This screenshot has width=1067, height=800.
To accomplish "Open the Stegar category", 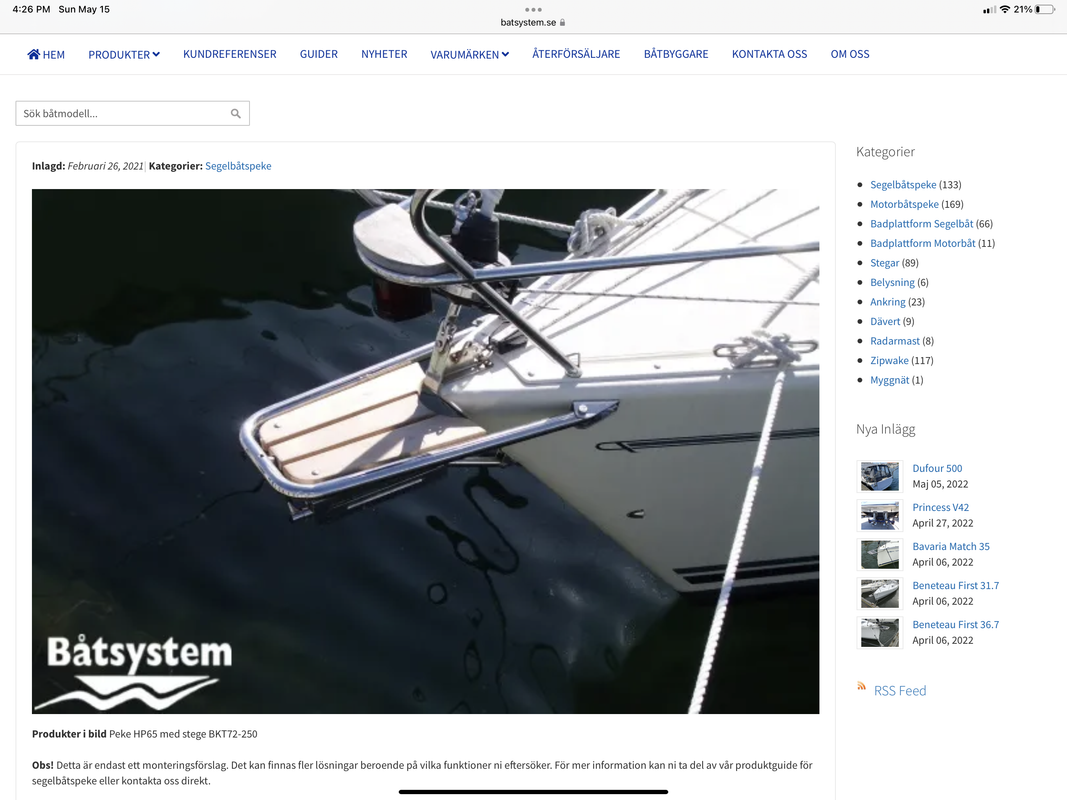I will click(885, 263).
